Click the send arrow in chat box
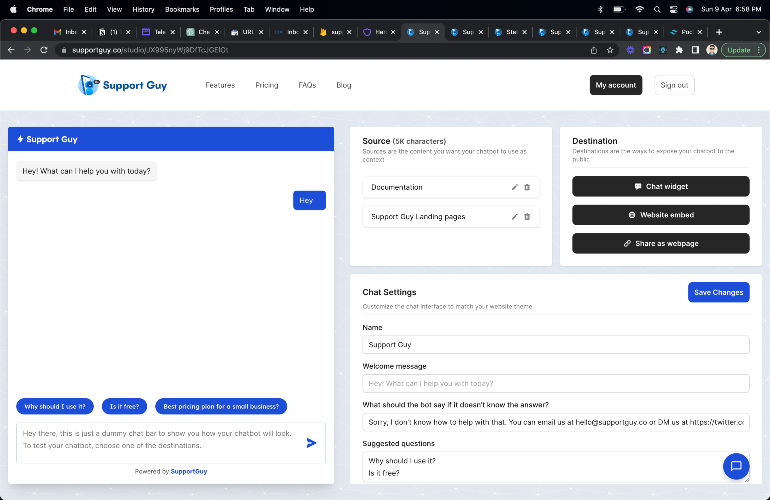The height and width of the screenshot is (500, 770). [311, 442]
